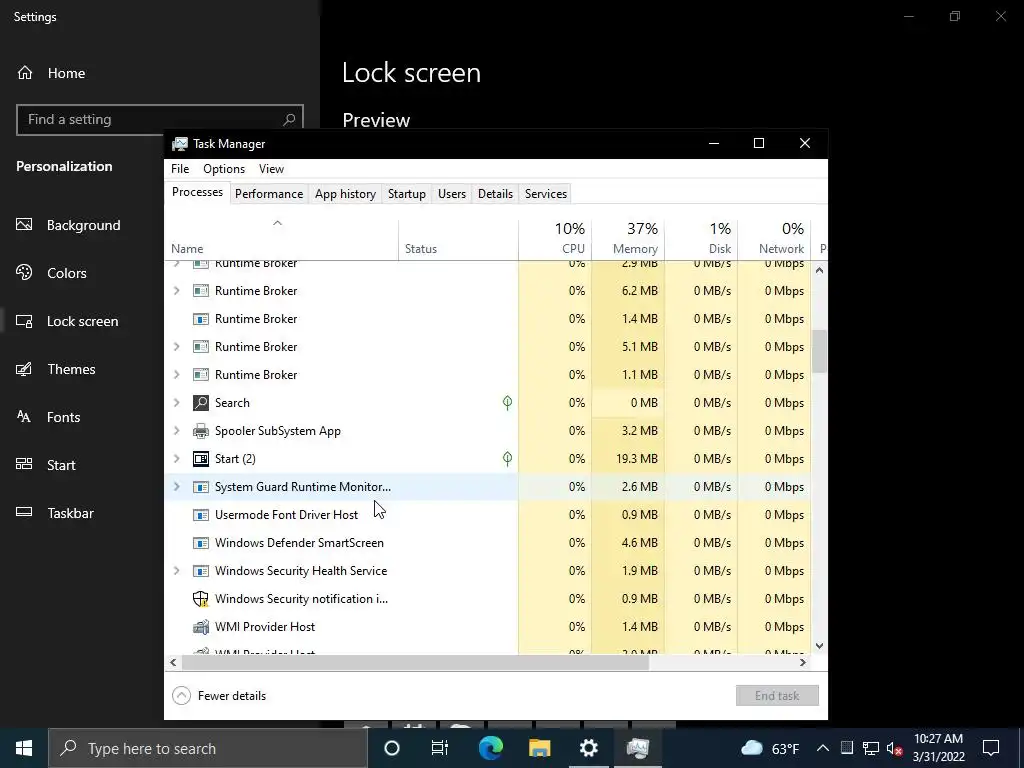
Task: Click the Find a setting search box
Action: (x=160, y=120)
